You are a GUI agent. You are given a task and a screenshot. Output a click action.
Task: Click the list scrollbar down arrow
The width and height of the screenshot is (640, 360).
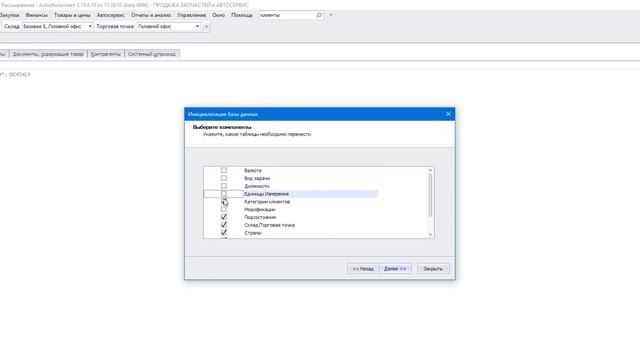pos(430,235)
